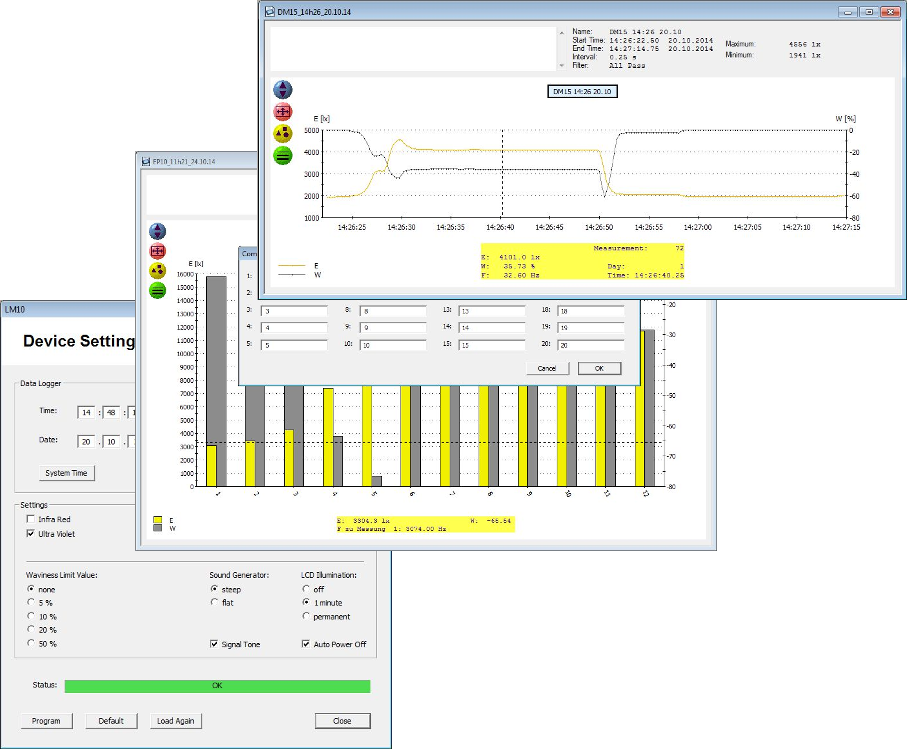Click blue vertical zoom icon in DM15 window
This screenshot has width=908, height=749.
[x=283, y=90]
